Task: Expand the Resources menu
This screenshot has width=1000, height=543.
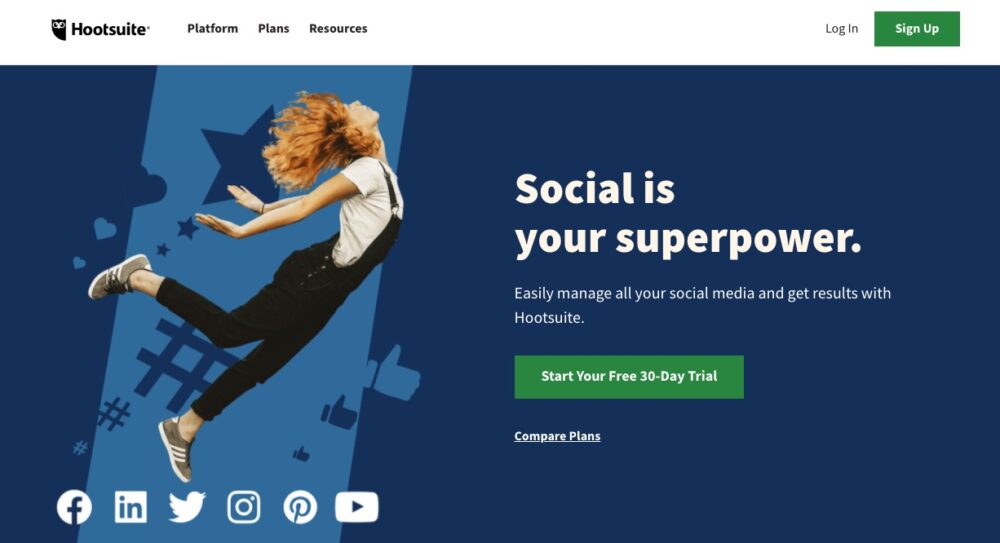Action: 338,29
